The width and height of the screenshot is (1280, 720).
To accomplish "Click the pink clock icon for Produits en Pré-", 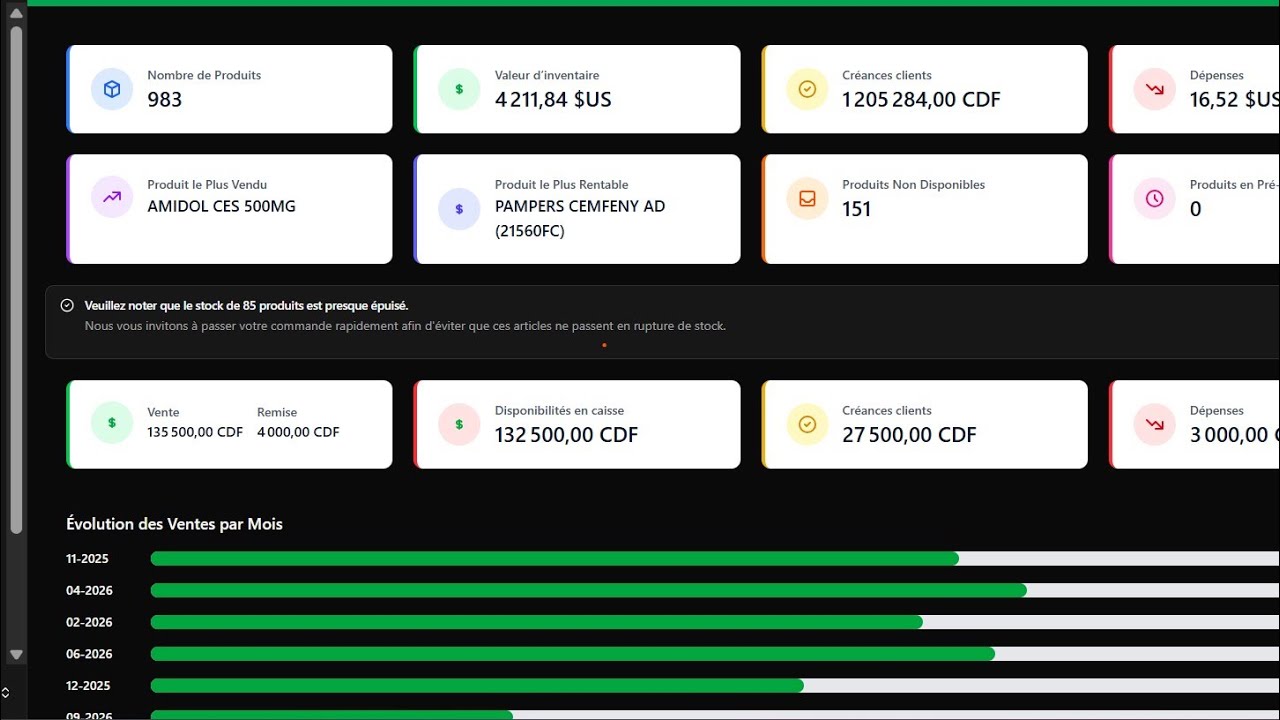I will pyautogui.click(x=1154, y=198).
